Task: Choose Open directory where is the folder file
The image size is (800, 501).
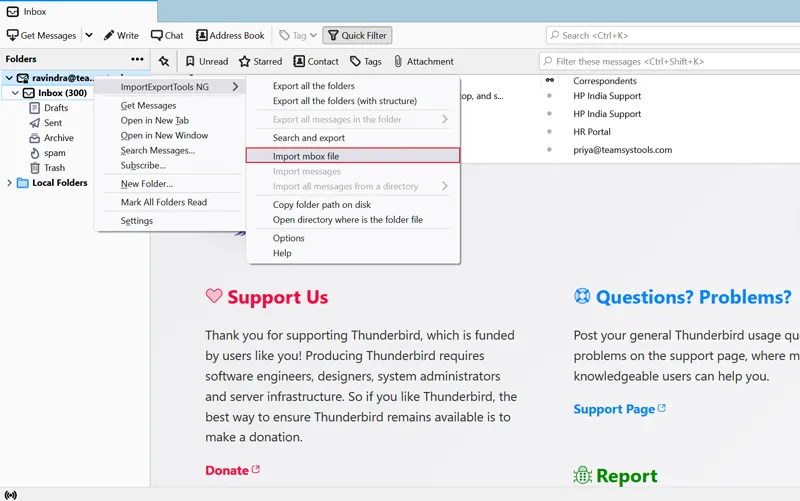Action: [347, 220]
